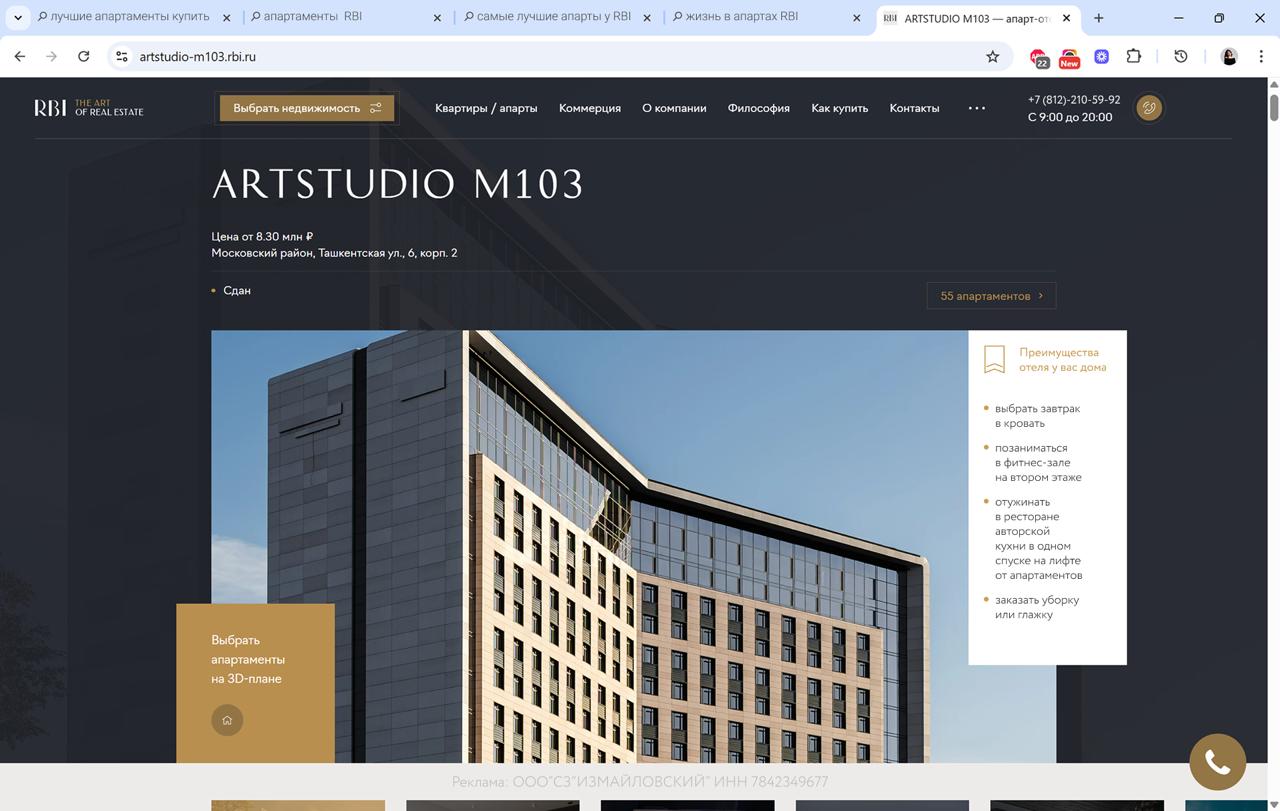The height and width of the screenshot is (811, 1280).
Task: Click the 'выбрать завтрак в кровать' bullet
Action: (1037, 416)
